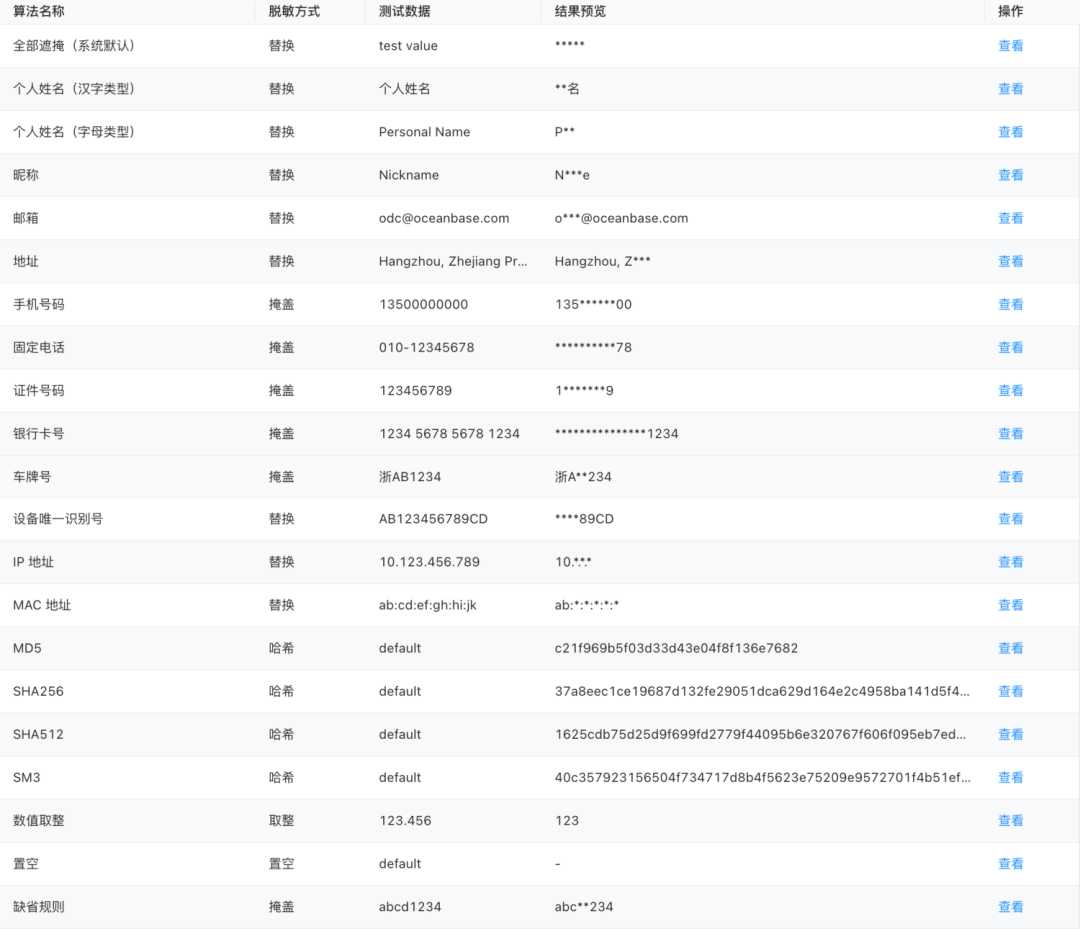Click the 算法名称 column header
The image size is (1080, 929).
pyautogui.click(x=39, y=11)
